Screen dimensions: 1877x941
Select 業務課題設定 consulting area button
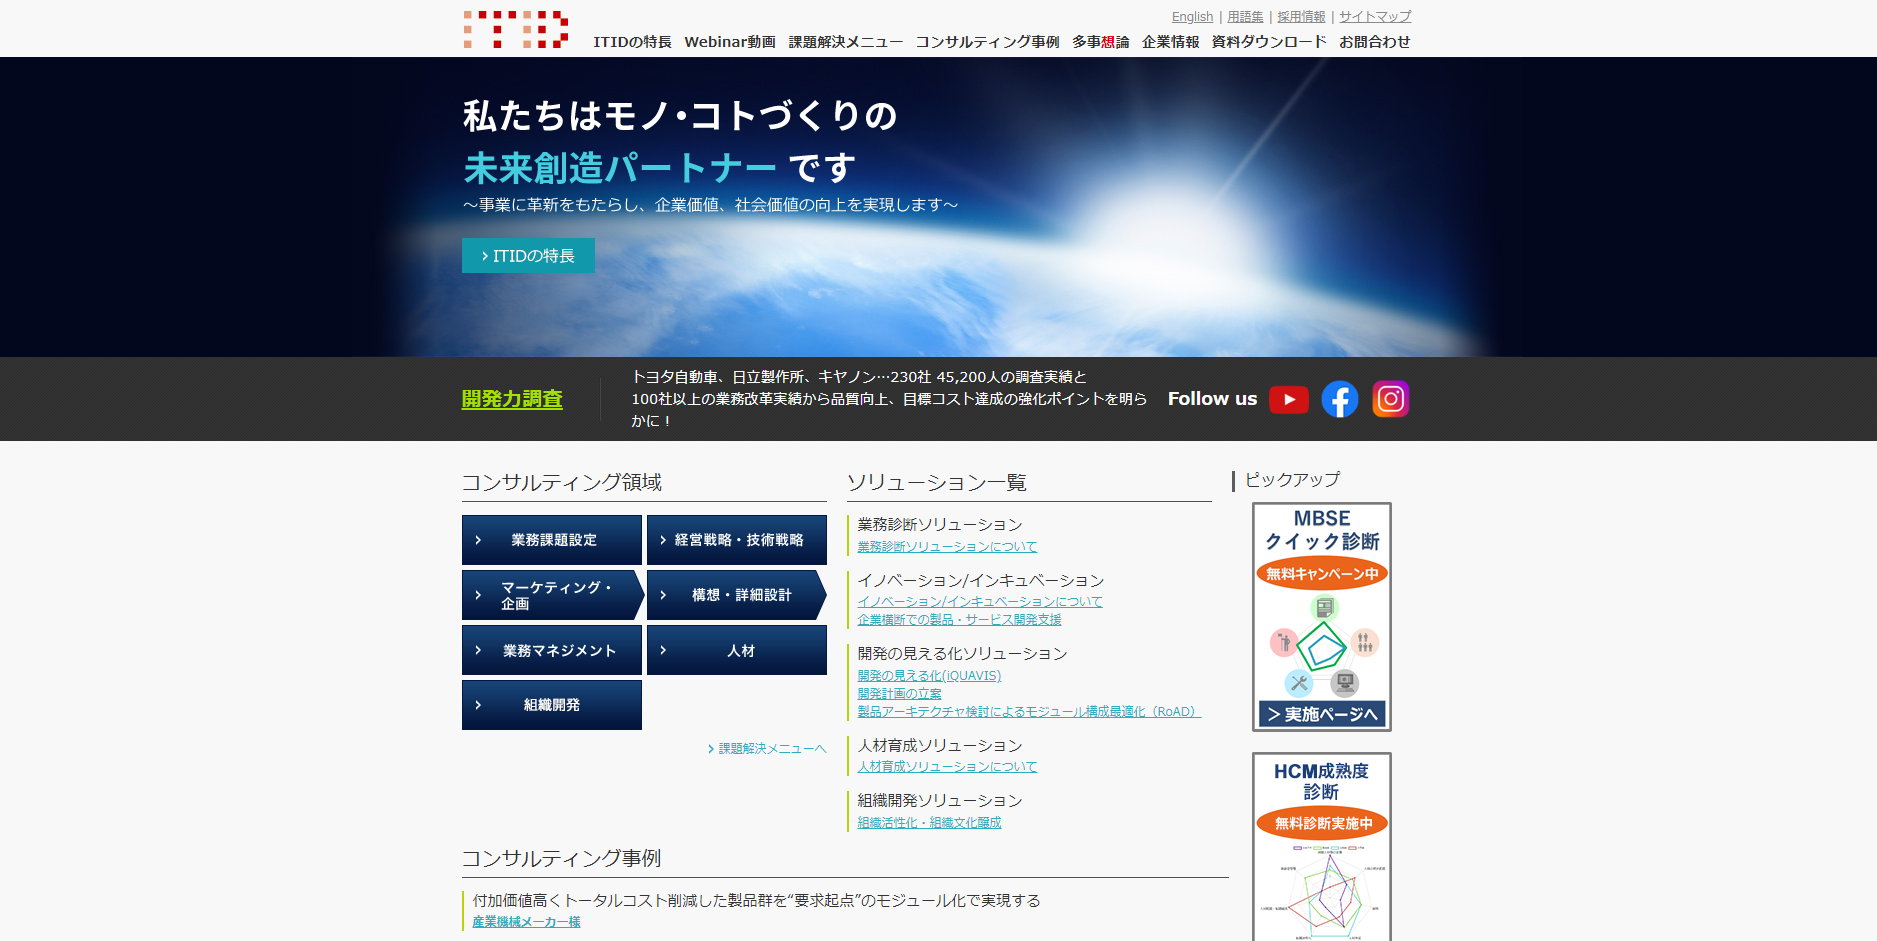click(552, 540)
